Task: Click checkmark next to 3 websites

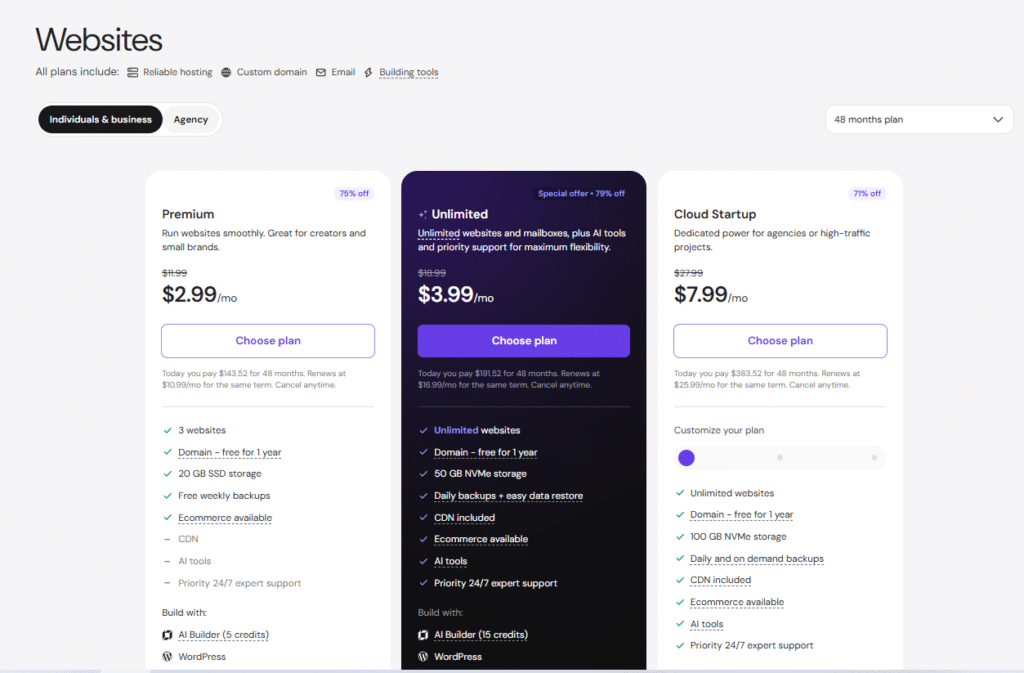Action: (x=167, y=430)
